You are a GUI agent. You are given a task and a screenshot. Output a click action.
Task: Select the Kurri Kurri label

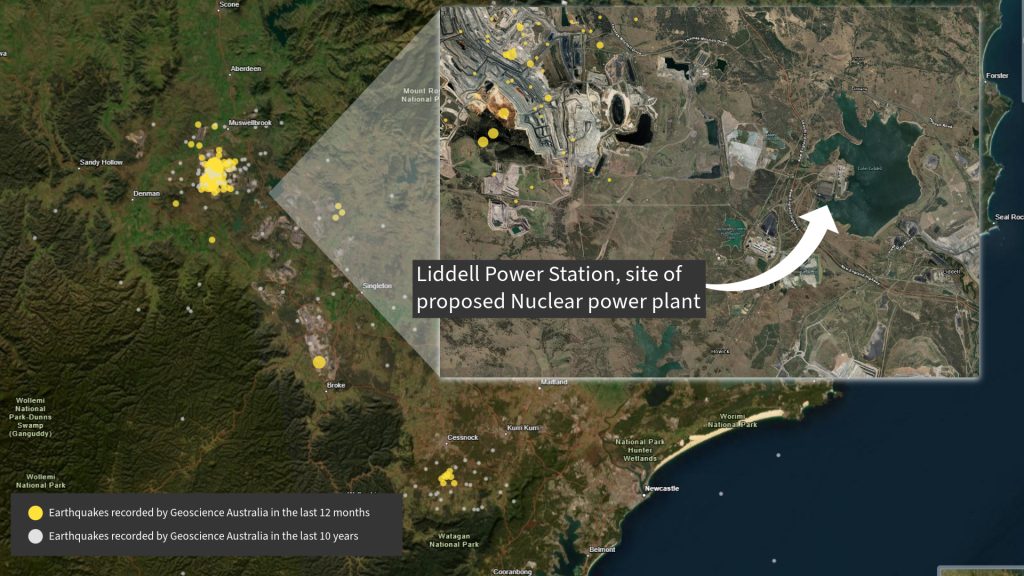(523, 428)
